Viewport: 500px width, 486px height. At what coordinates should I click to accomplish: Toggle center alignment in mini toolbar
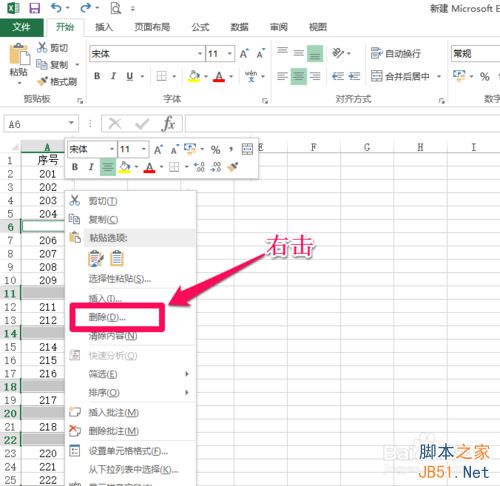click(x=108, y=167)
